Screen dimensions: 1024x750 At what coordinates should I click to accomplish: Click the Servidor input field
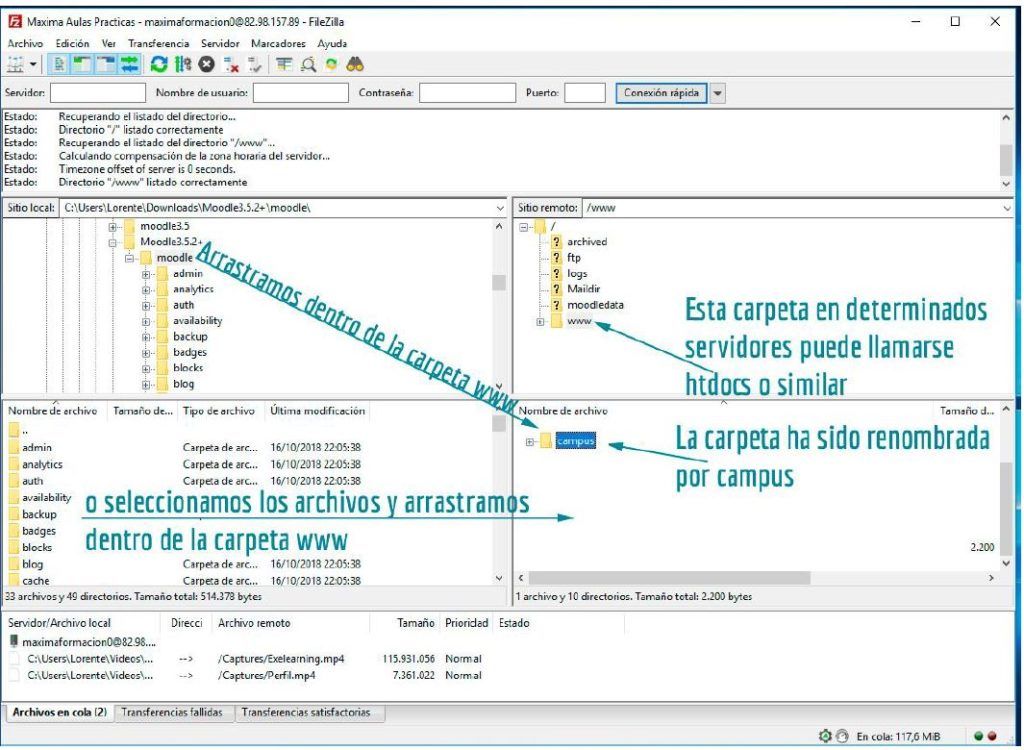click(98, 93)
